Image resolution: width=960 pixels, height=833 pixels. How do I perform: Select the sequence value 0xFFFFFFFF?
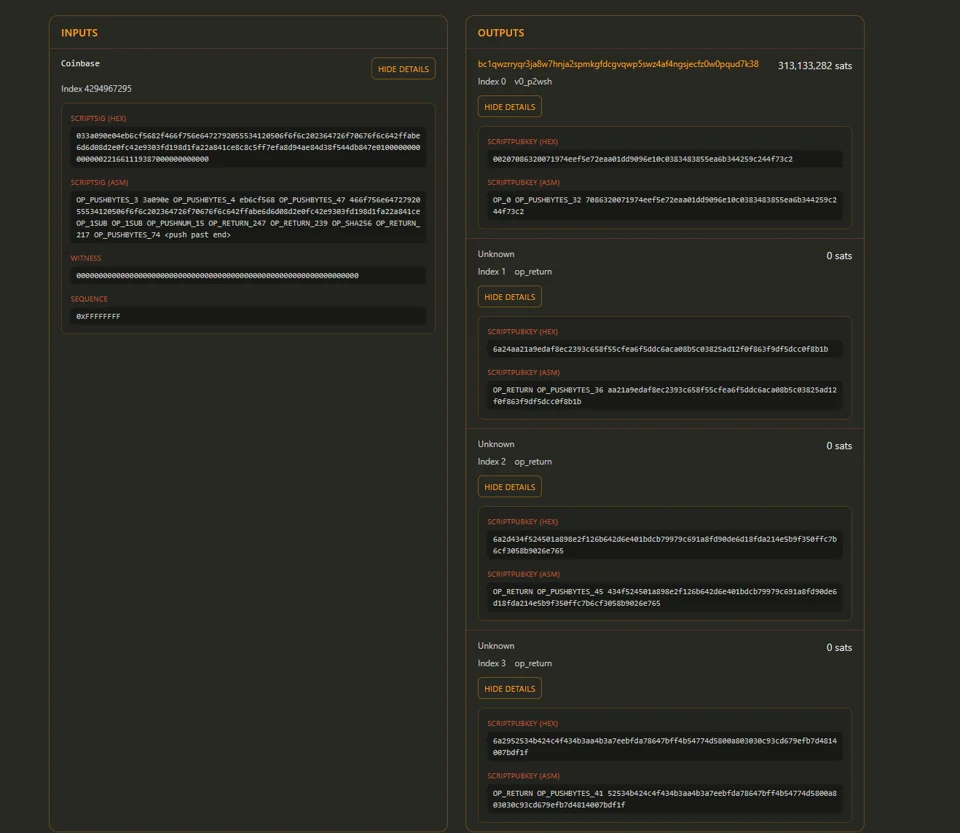pos(248,316)
